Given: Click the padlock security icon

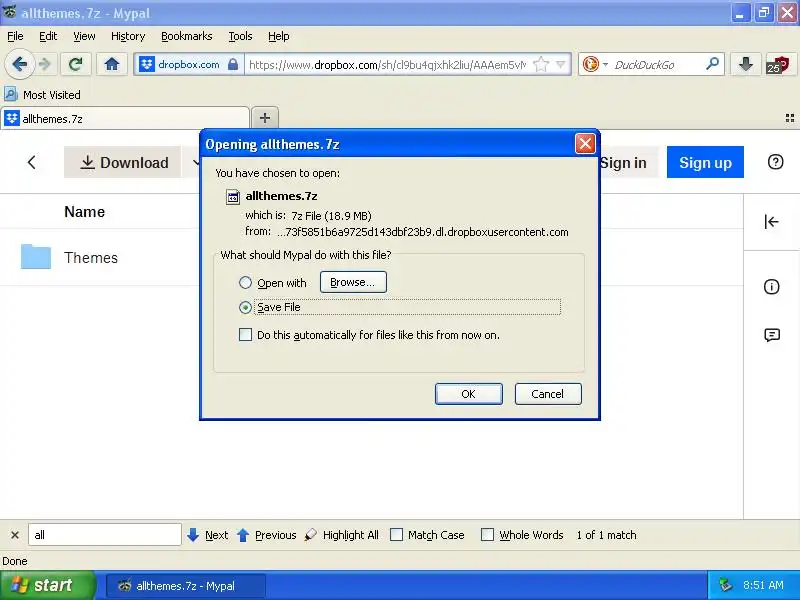Looking at the screenshot, I should (x=233, y=64).
